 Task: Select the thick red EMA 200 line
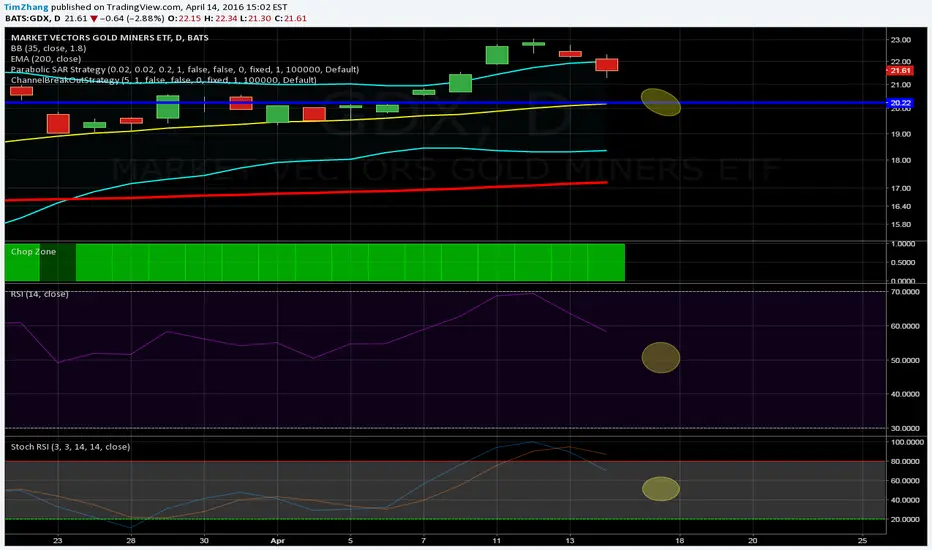tap(306, 192)
